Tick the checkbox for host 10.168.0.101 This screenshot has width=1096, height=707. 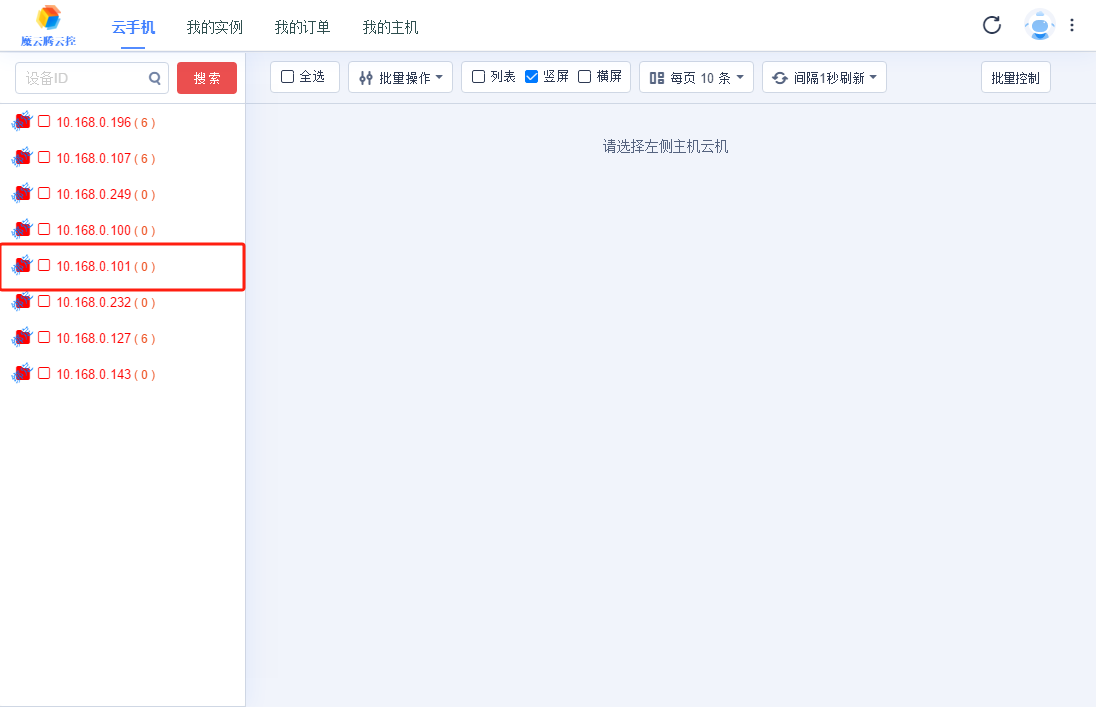coord(44,266)
